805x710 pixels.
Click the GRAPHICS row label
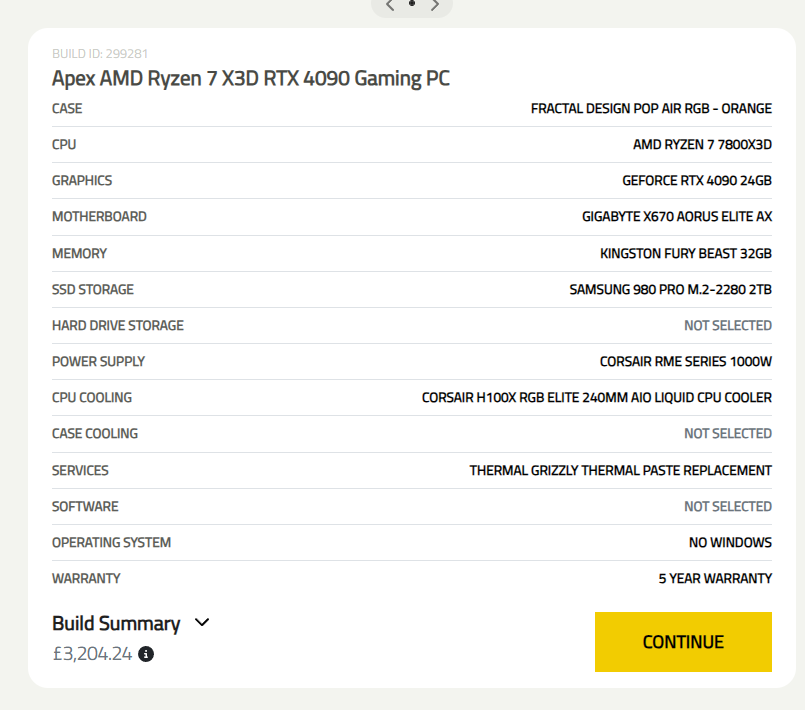point(82,180)
